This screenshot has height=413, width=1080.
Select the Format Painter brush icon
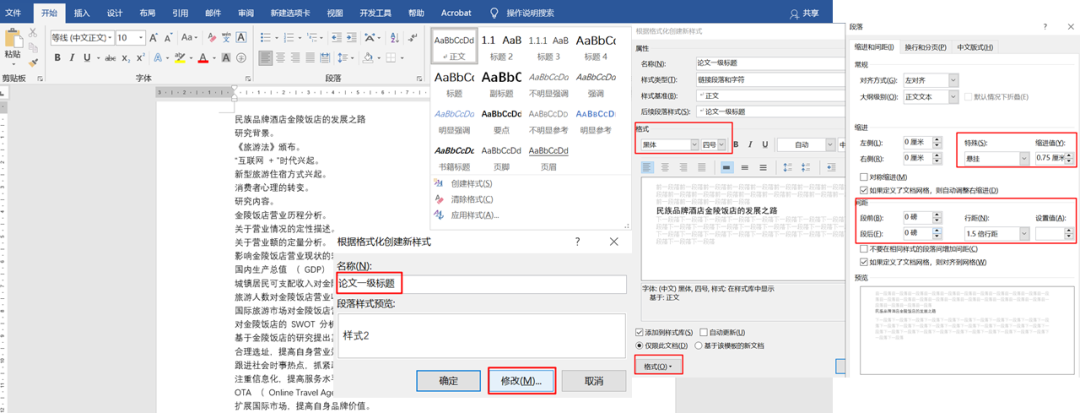click(x=32, y=63)
